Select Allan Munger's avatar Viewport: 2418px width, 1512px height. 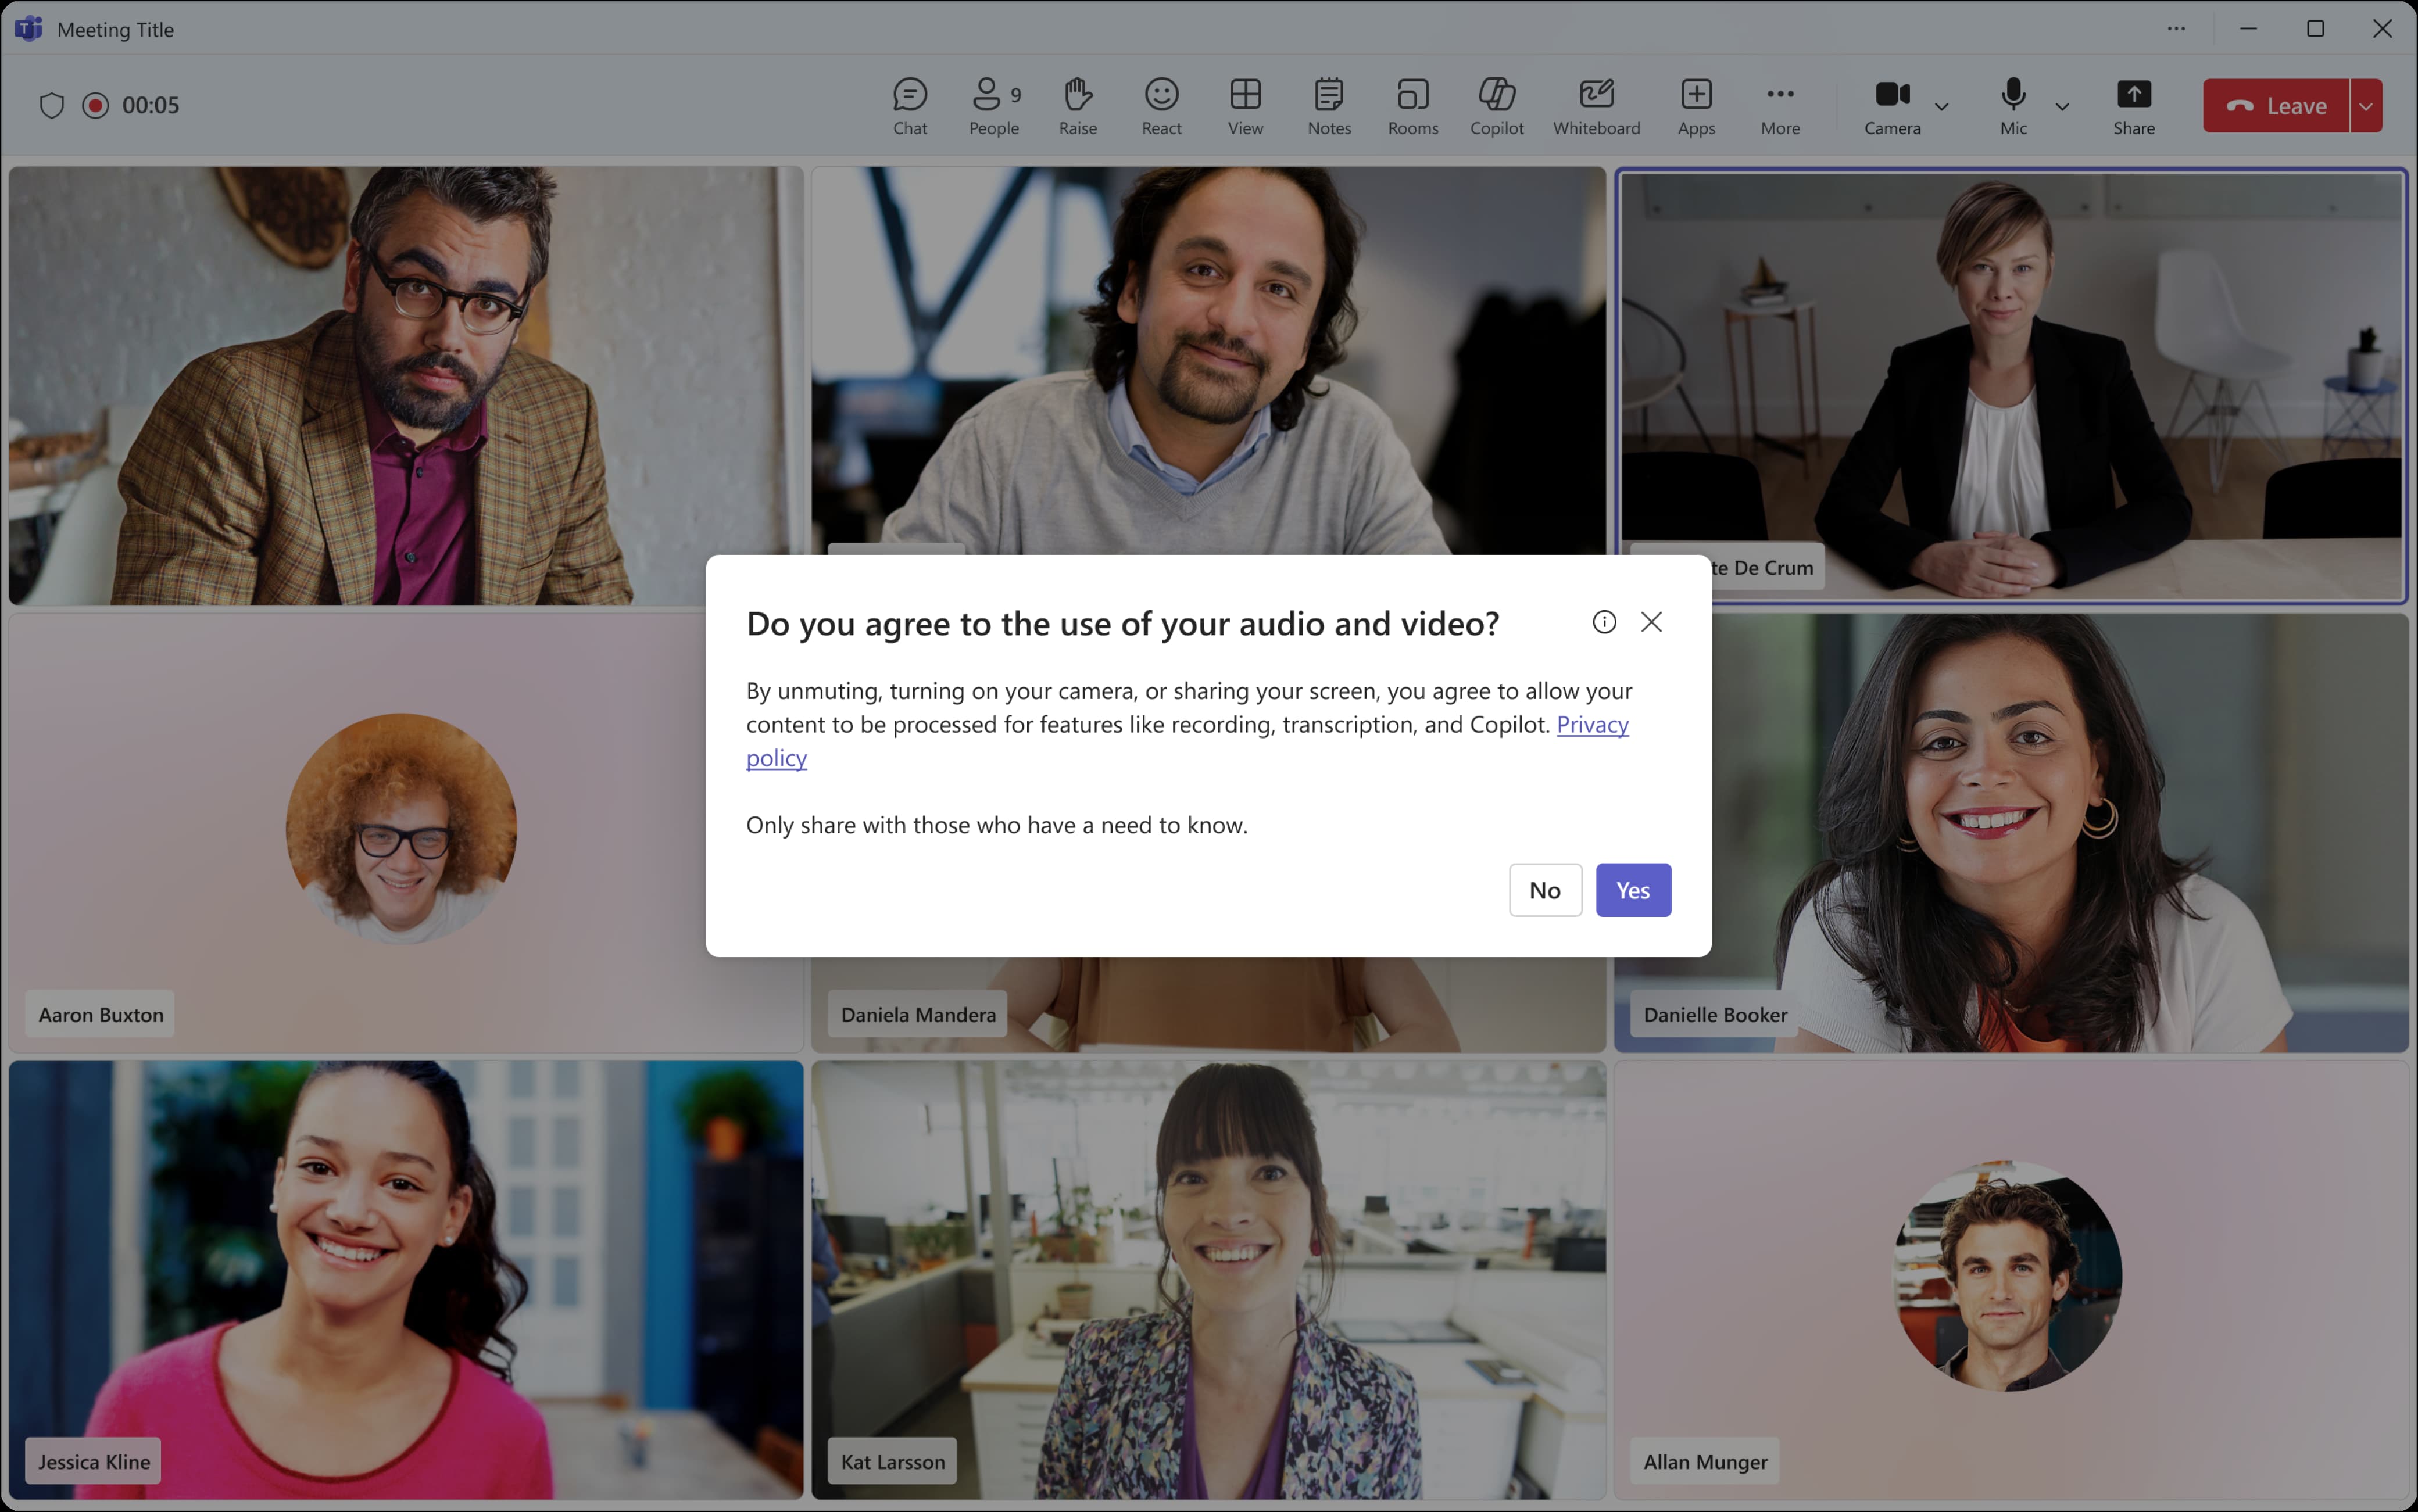pos(2007,1275)
